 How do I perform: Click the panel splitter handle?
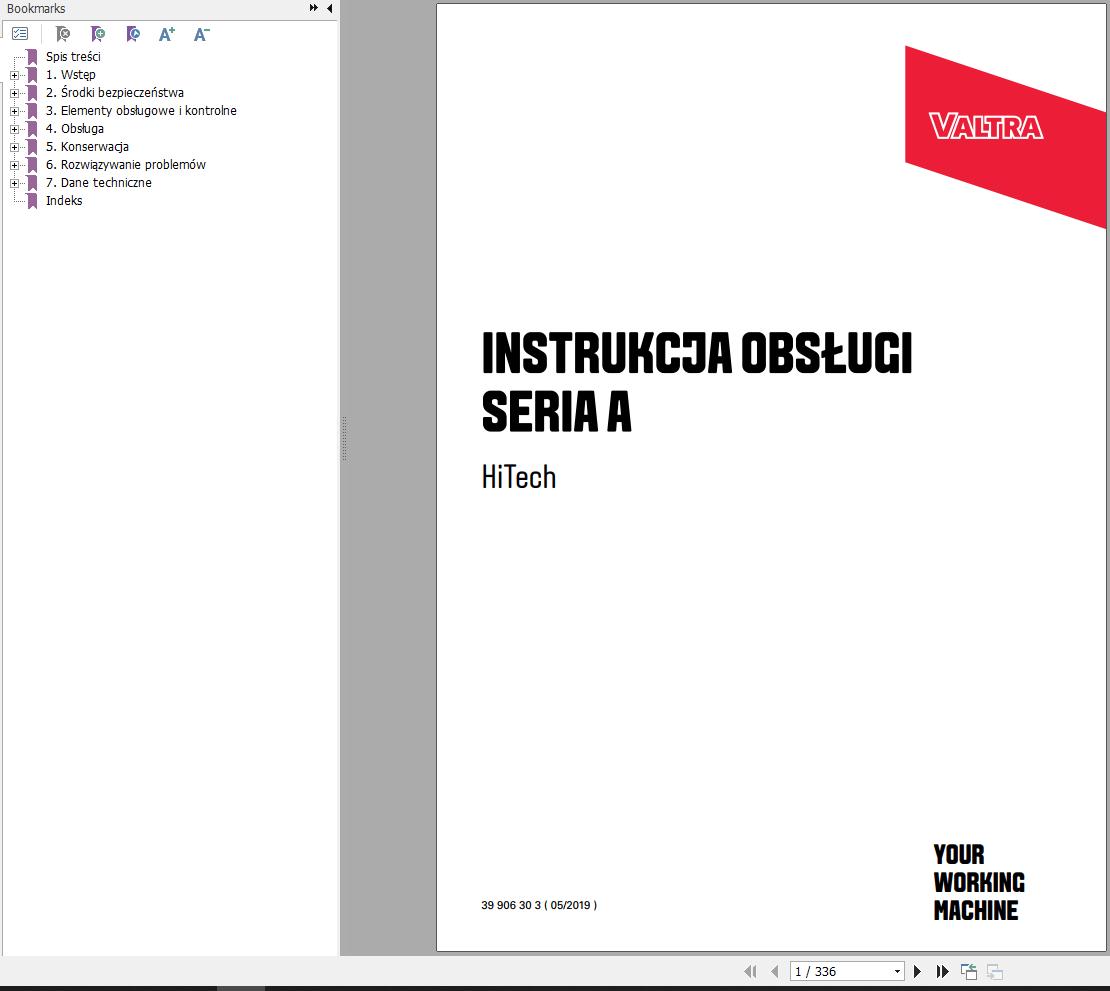344,439
